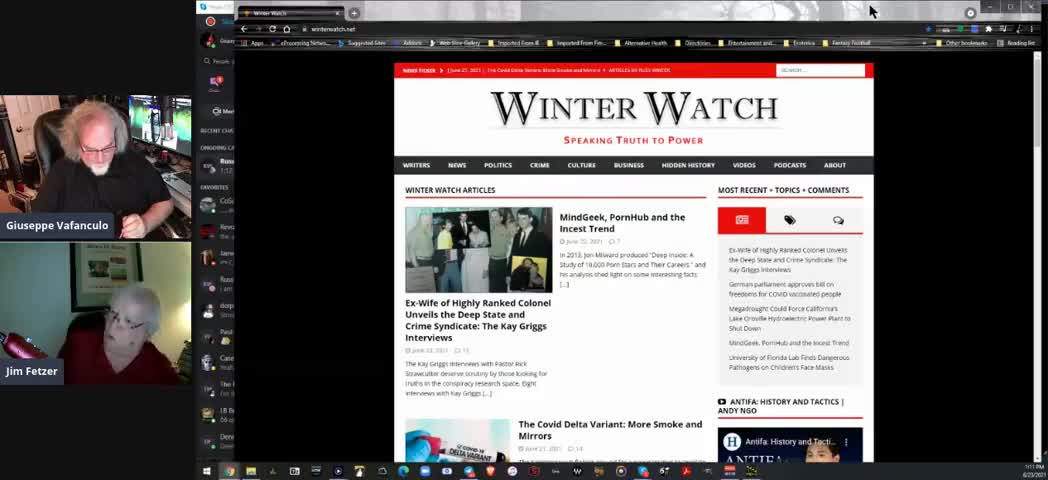Viewport: 1048px width, 480px height.
Task: Click the Skype Meet Now button
Action: 223,112
